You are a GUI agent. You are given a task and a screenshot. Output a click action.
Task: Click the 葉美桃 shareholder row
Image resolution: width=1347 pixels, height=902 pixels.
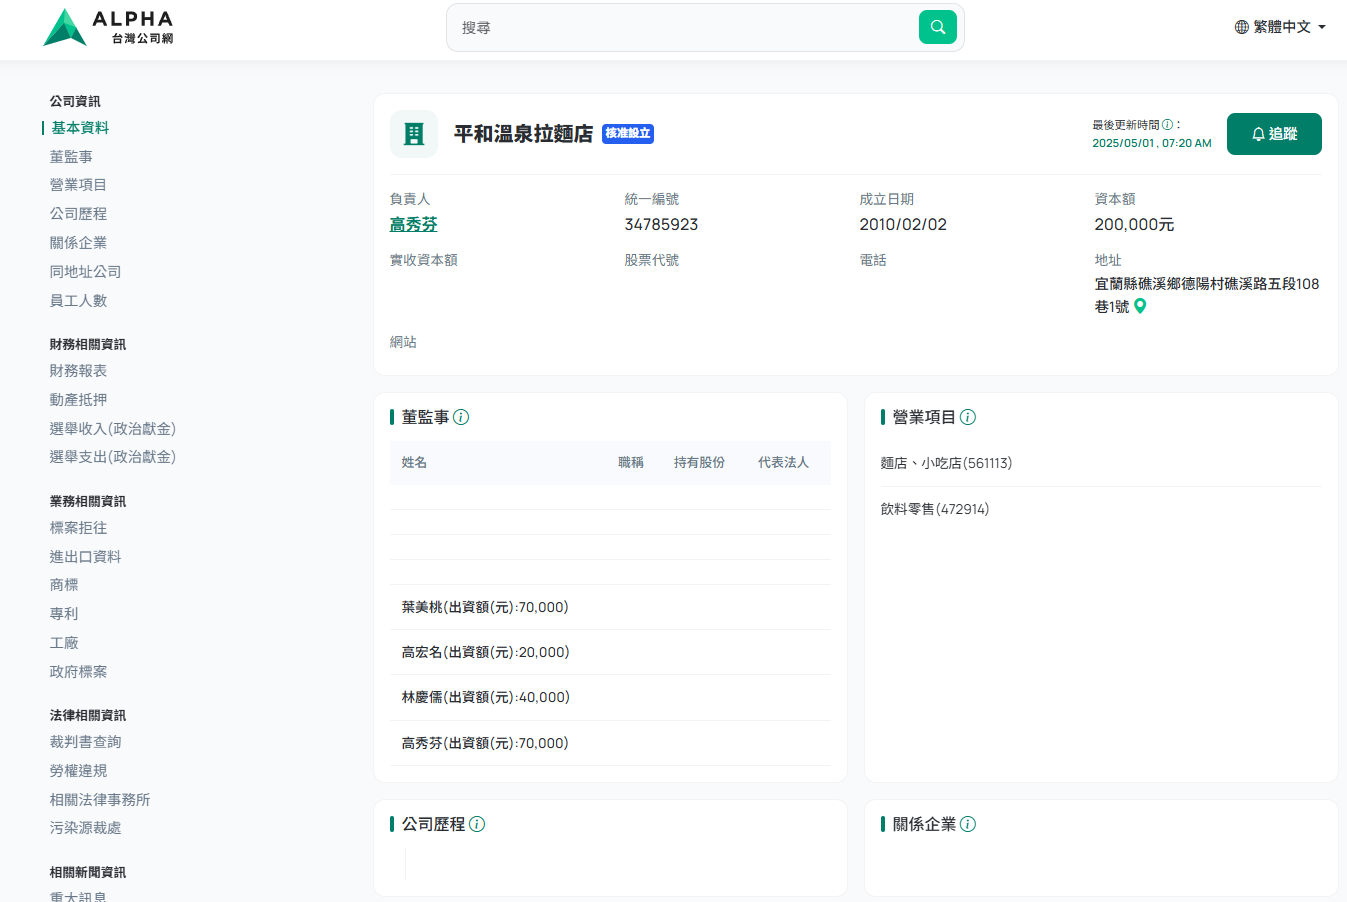[x=611, y=607]
